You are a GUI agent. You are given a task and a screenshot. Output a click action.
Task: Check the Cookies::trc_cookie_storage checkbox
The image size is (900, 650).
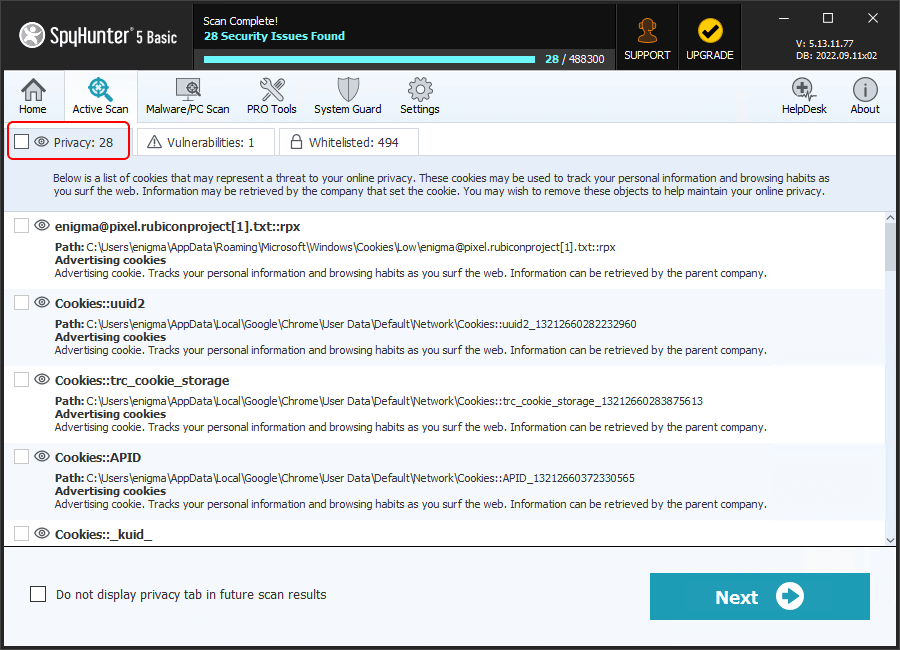(22, 380)
